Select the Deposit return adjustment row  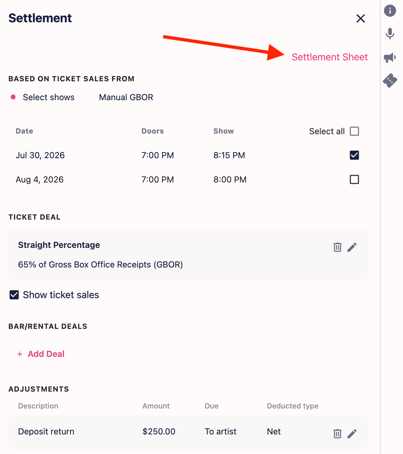pos(188,432)
